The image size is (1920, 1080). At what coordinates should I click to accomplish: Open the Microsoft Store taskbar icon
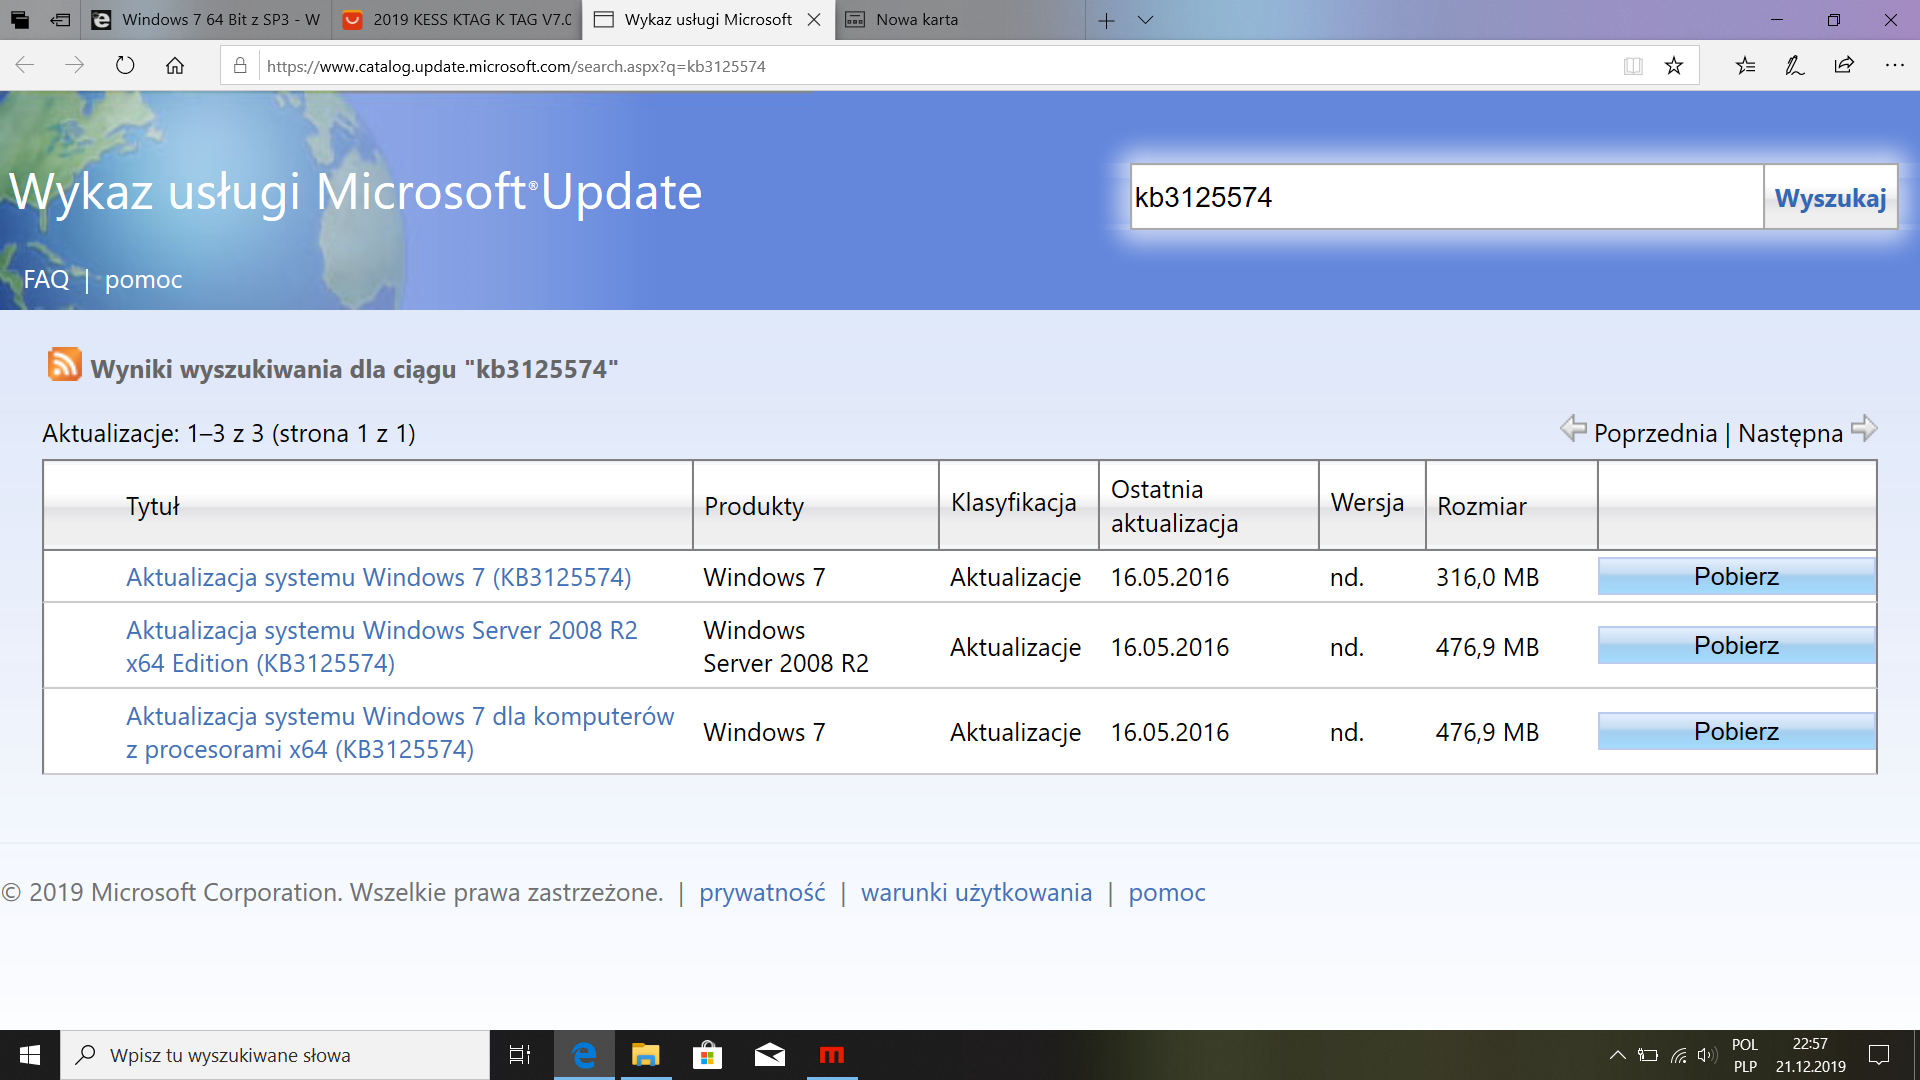(707, 1055)
